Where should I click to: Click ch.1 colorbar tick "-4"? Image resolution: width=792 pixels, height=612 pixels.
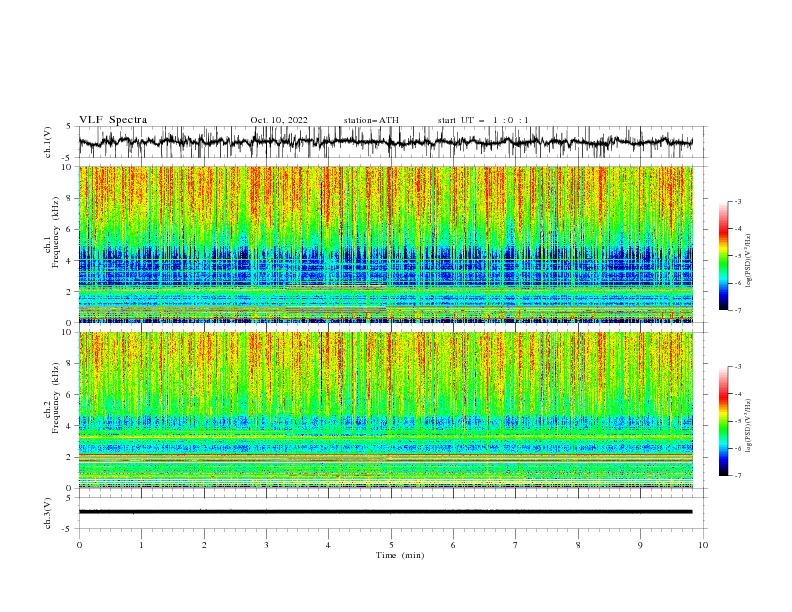point(738,229)
